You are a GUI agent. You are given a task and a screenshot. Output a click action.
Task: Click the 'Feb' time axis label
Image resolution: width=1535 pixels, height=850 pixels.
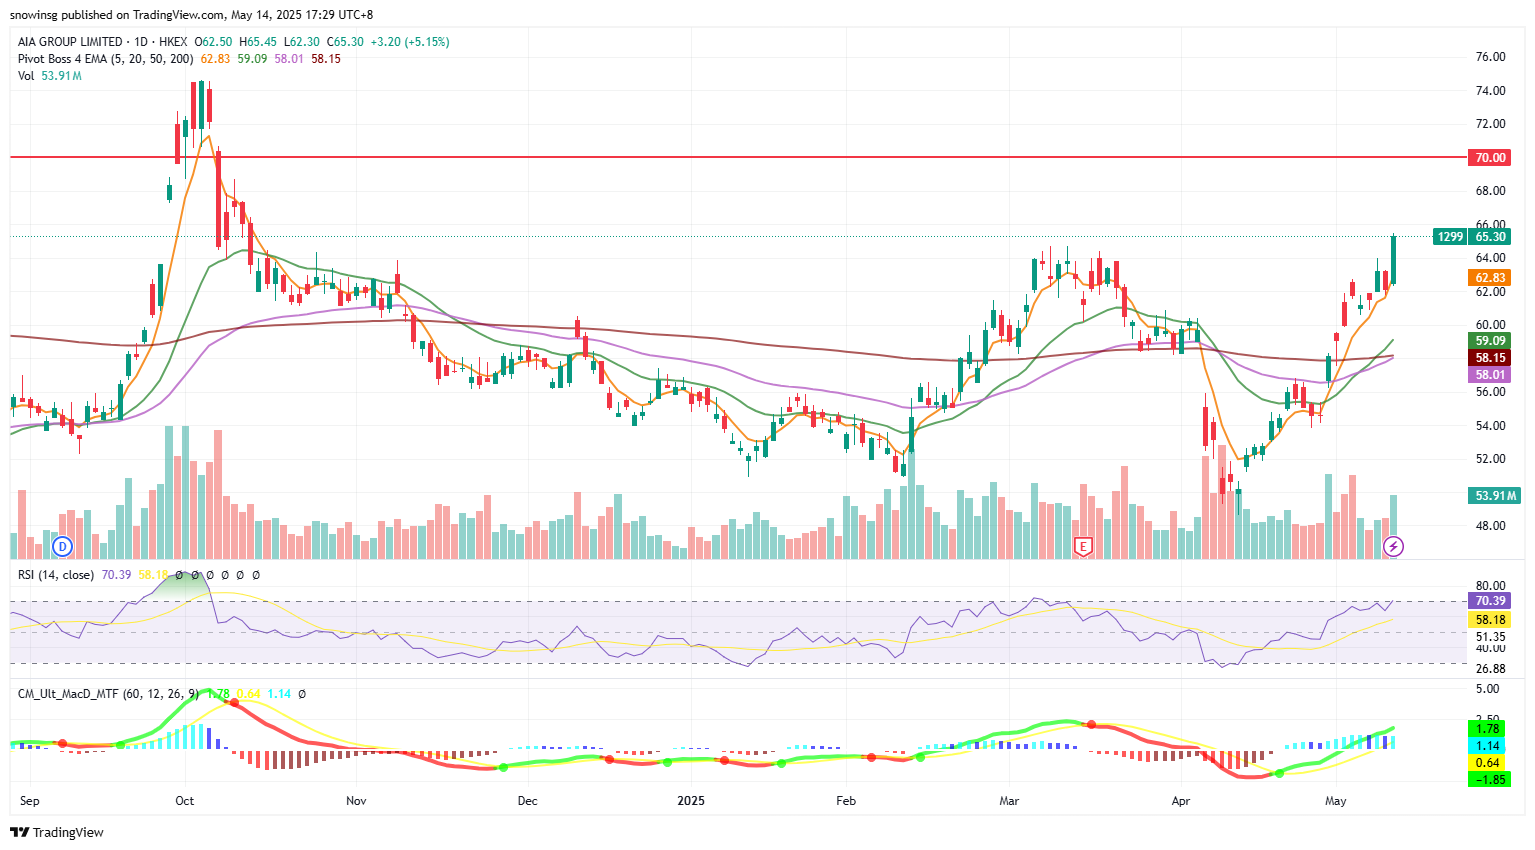pyautogui.click(x=846, y=801)
